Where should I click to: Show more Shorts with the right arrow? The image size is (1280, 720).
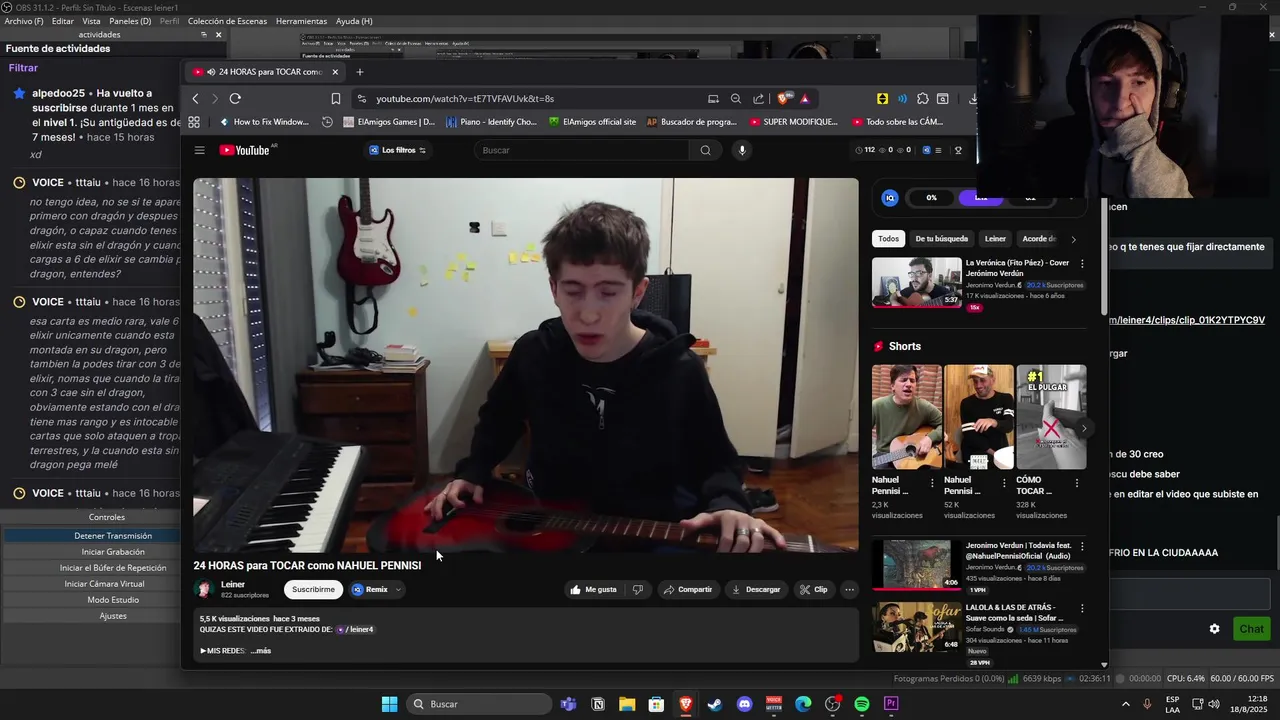1084,428
